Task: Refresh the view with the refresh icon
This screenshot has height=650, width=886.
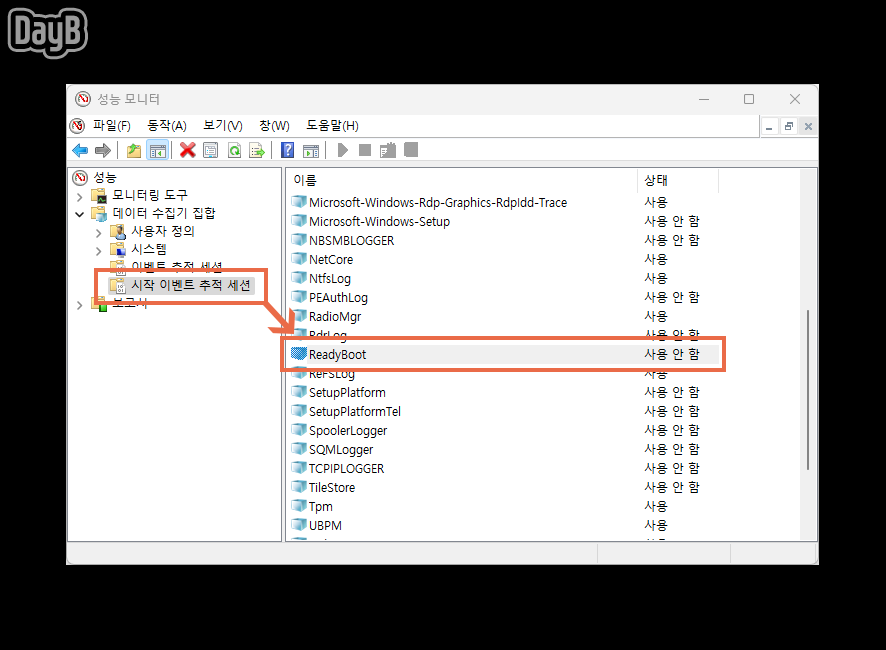Action: point(235,150)
